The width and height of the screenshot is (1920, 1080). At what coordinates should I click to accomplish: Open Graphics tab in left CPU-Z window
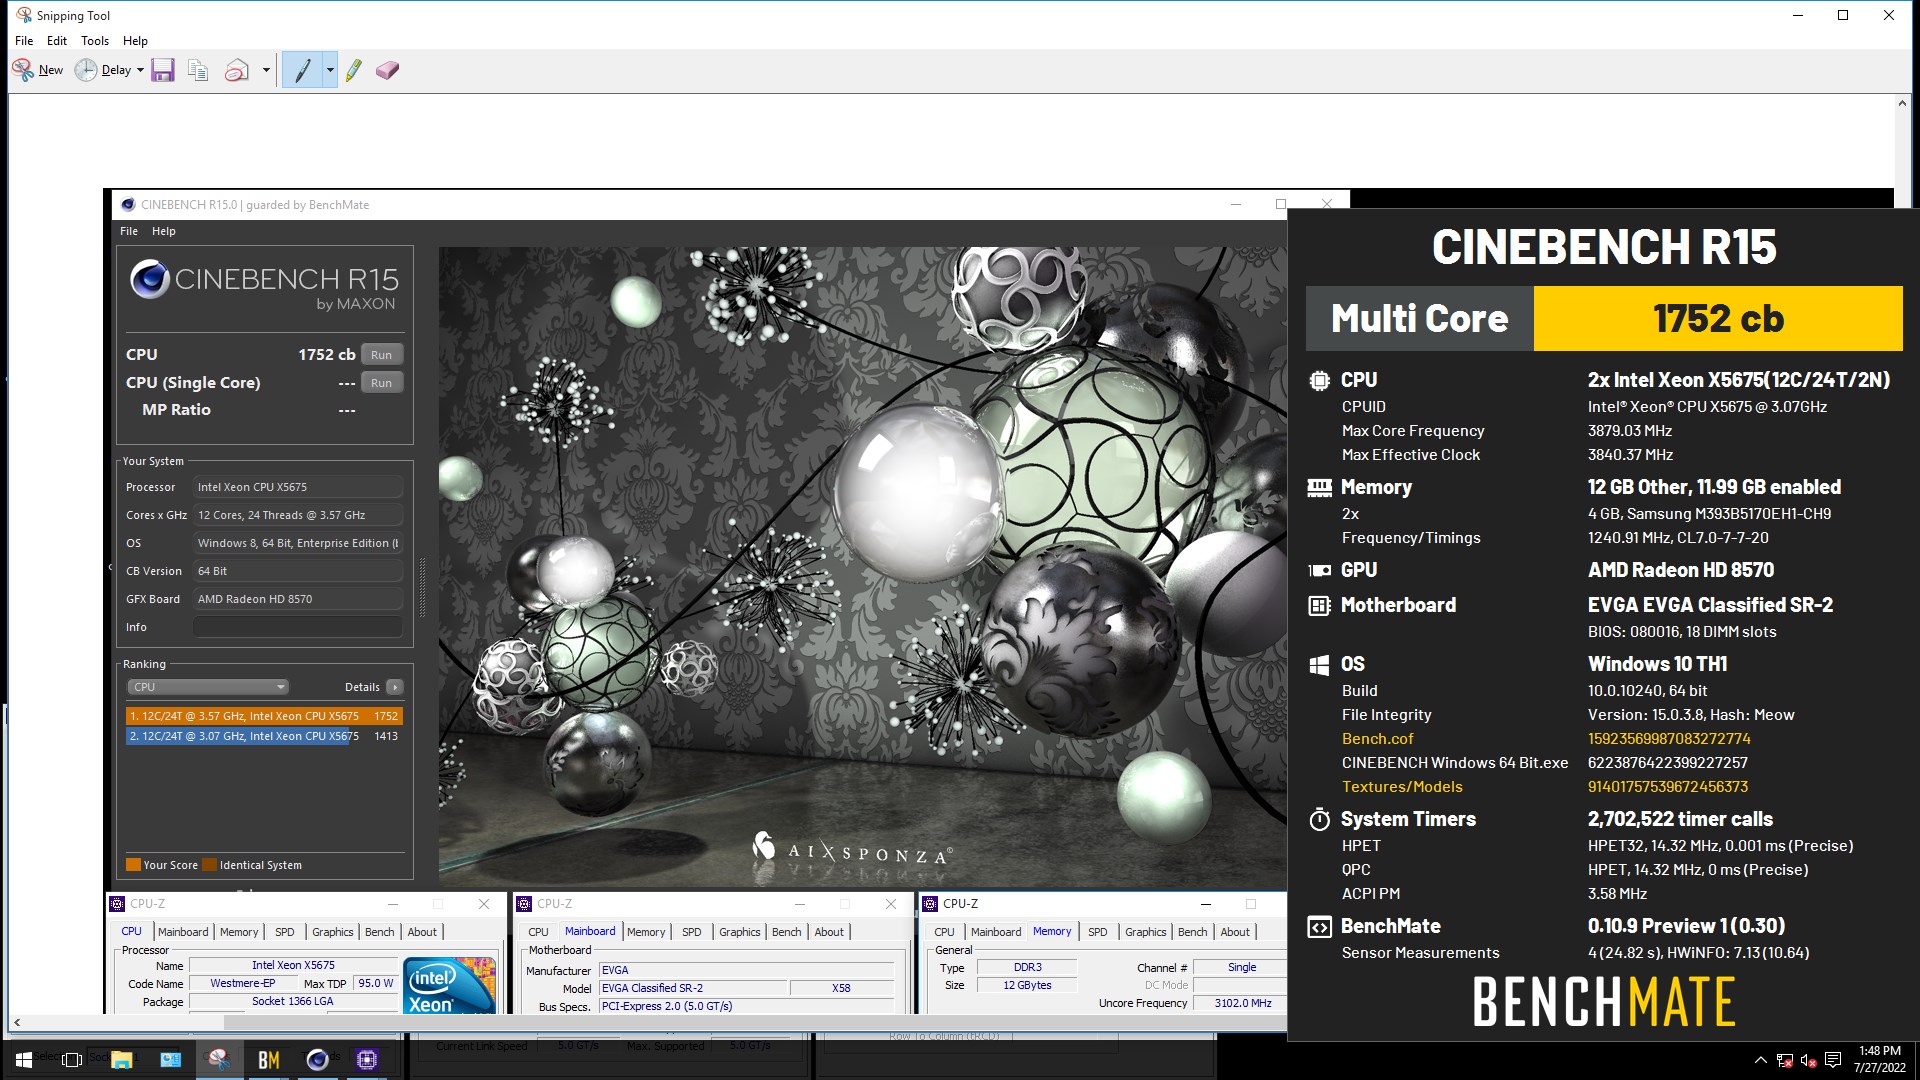click(333, 932)
